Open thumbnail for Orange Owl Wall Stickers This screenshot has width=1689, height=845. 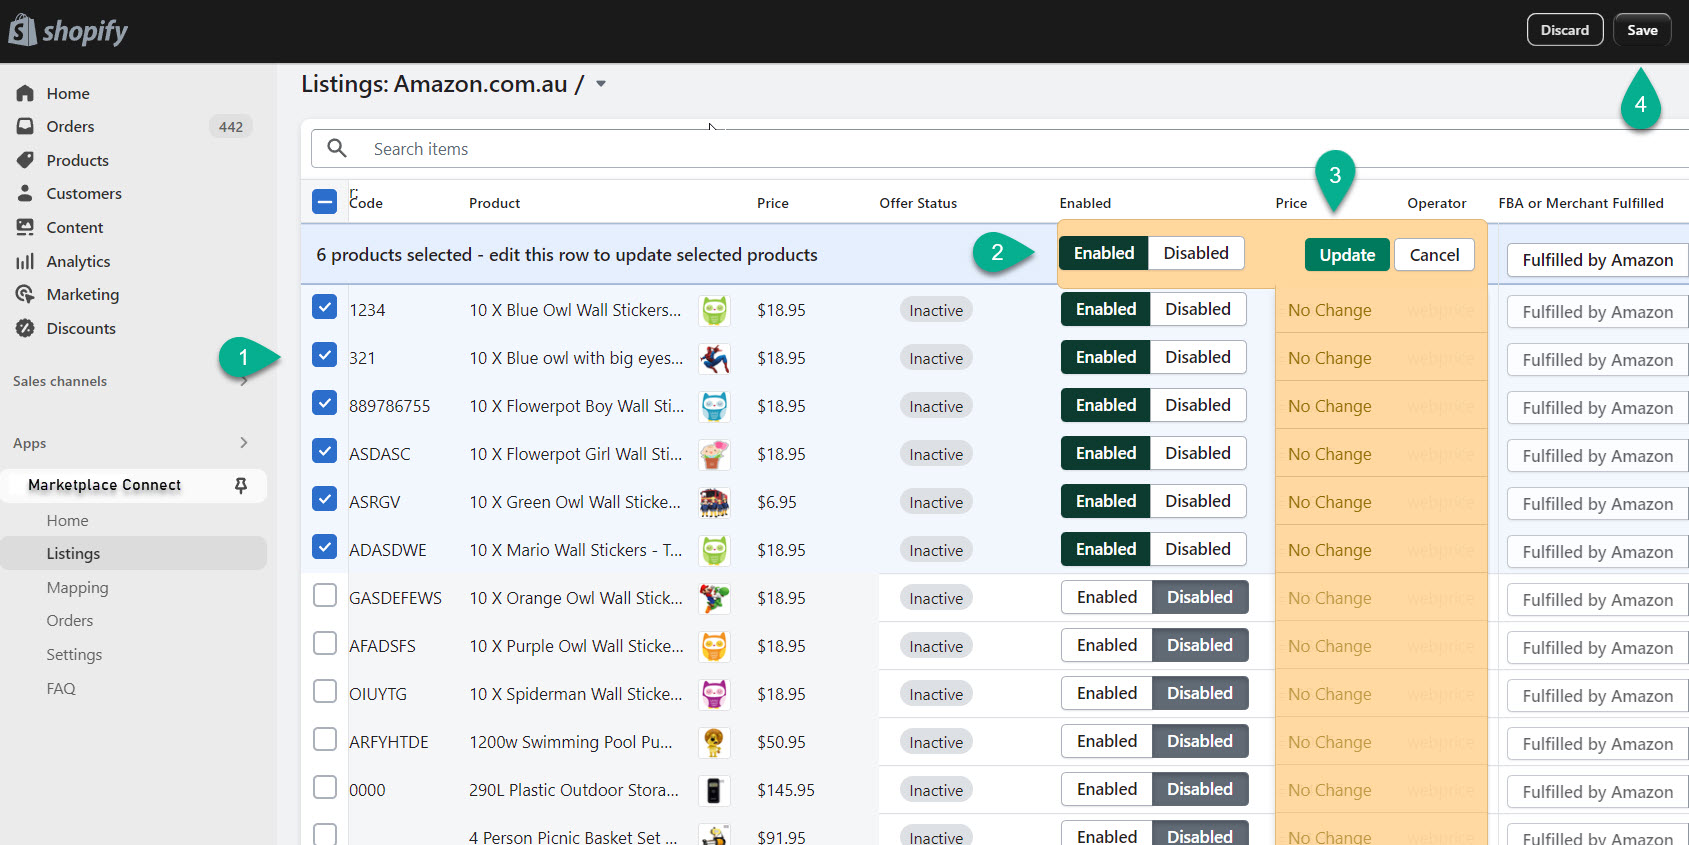[x=714, y=598]
